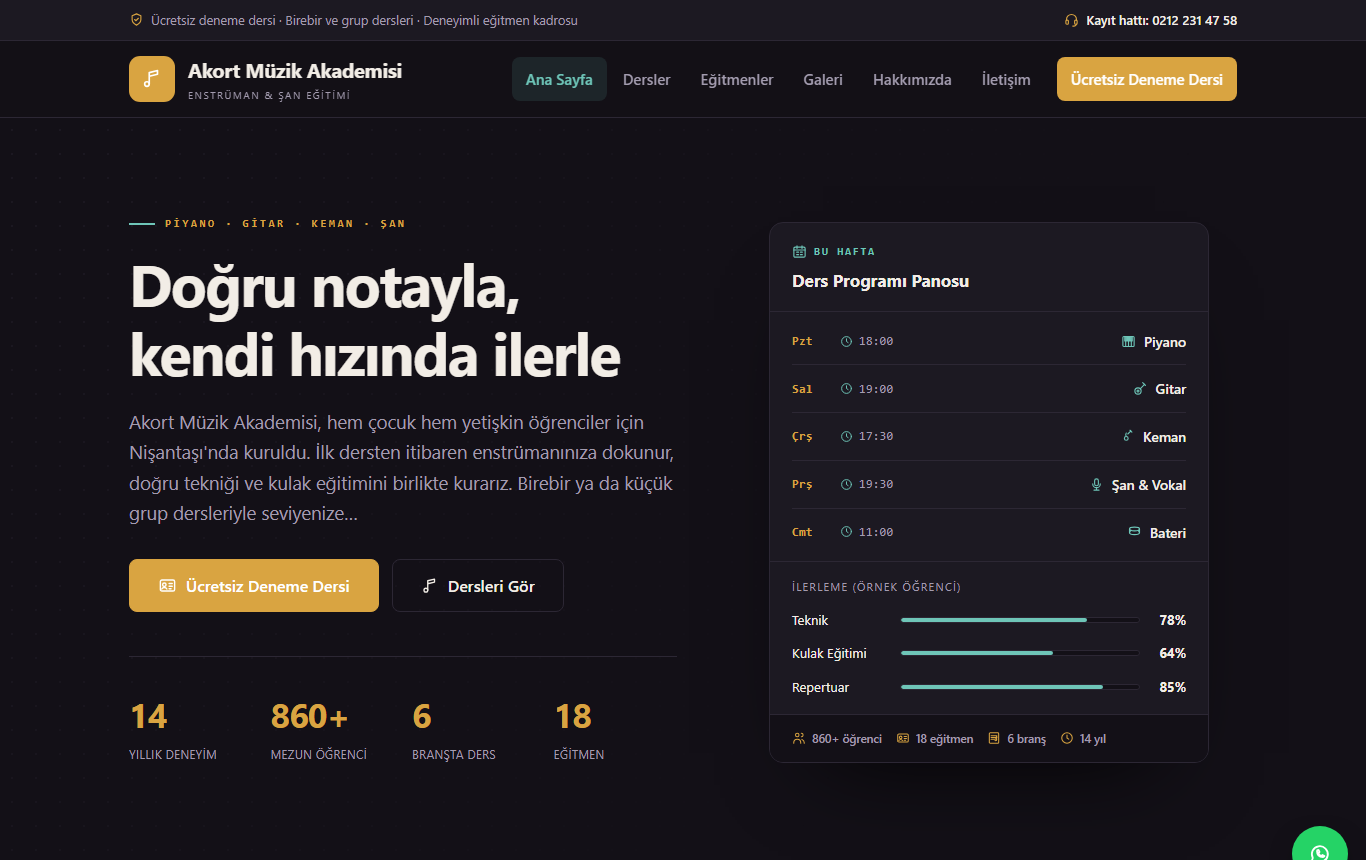Click the PİYANO · GİTAR · KEMAN · ŞAN tagline
Viewport: 1366px width, 860px height.
pyautogui.click(x=285, y=224)
